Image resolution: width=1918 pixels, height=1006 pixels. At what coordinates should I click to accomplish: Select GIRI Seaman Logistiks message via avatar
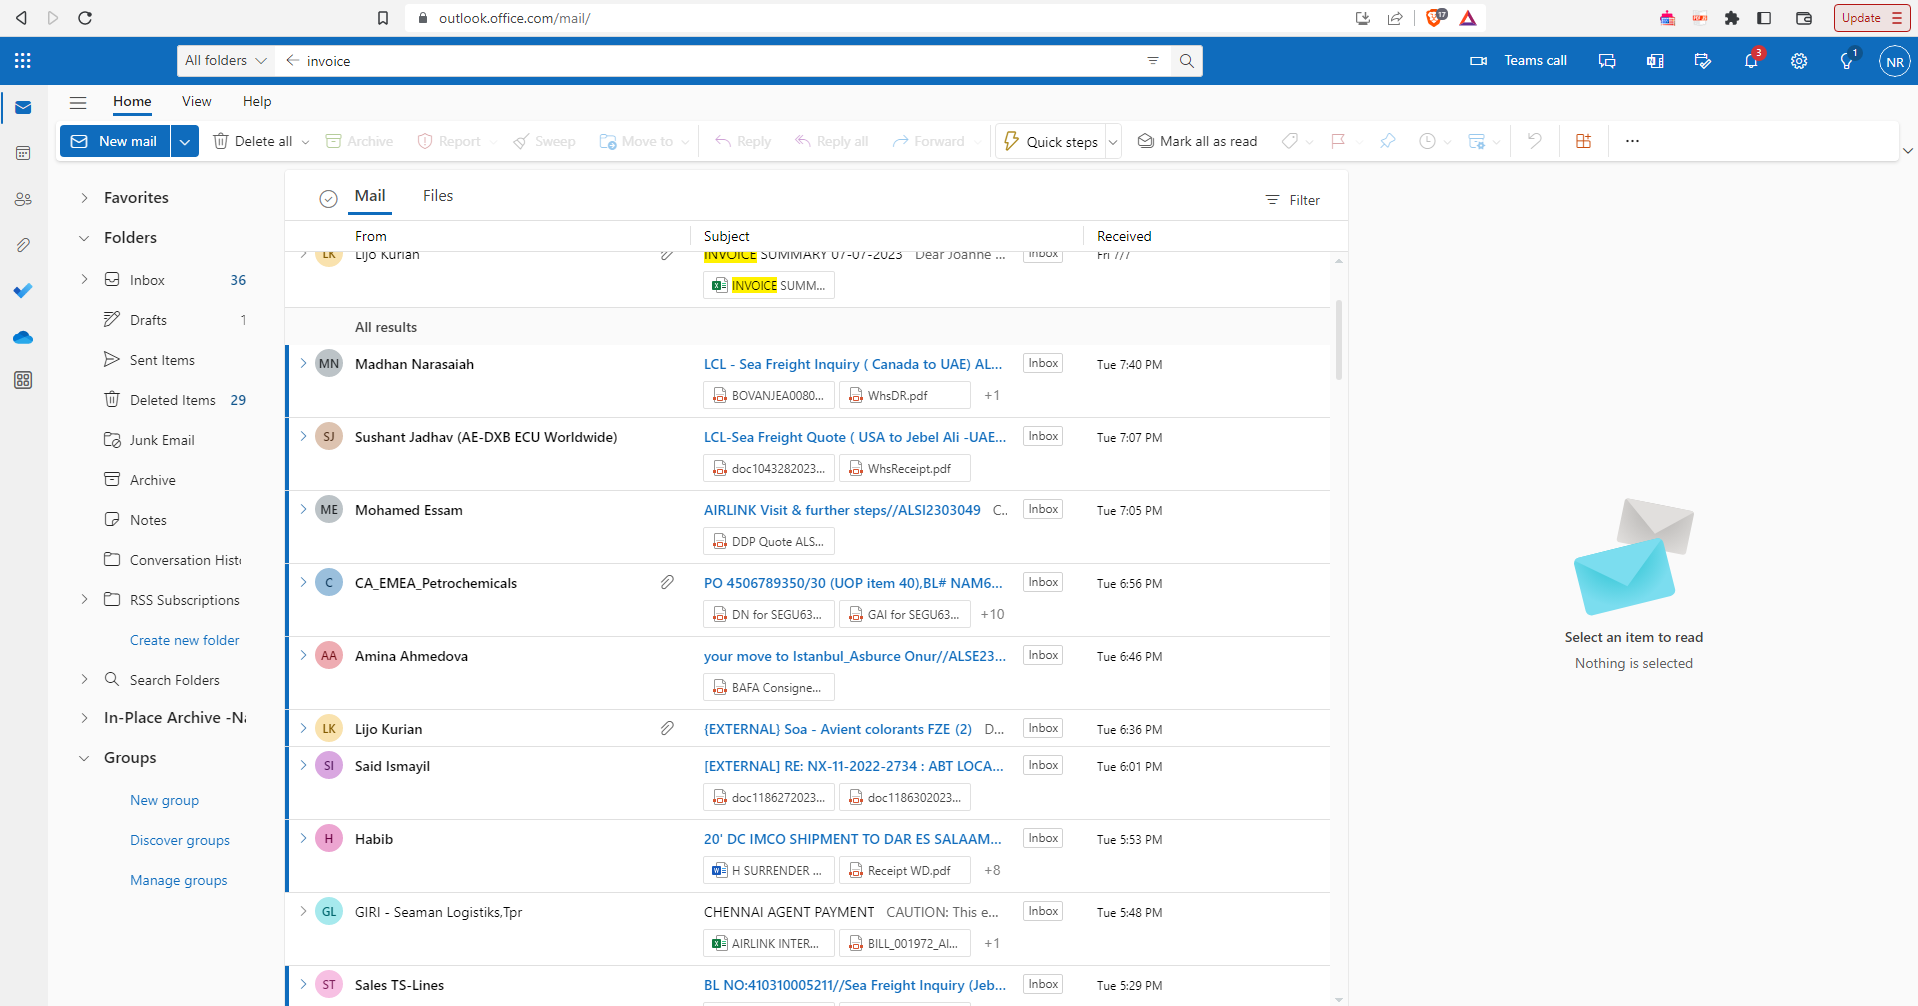329,912
